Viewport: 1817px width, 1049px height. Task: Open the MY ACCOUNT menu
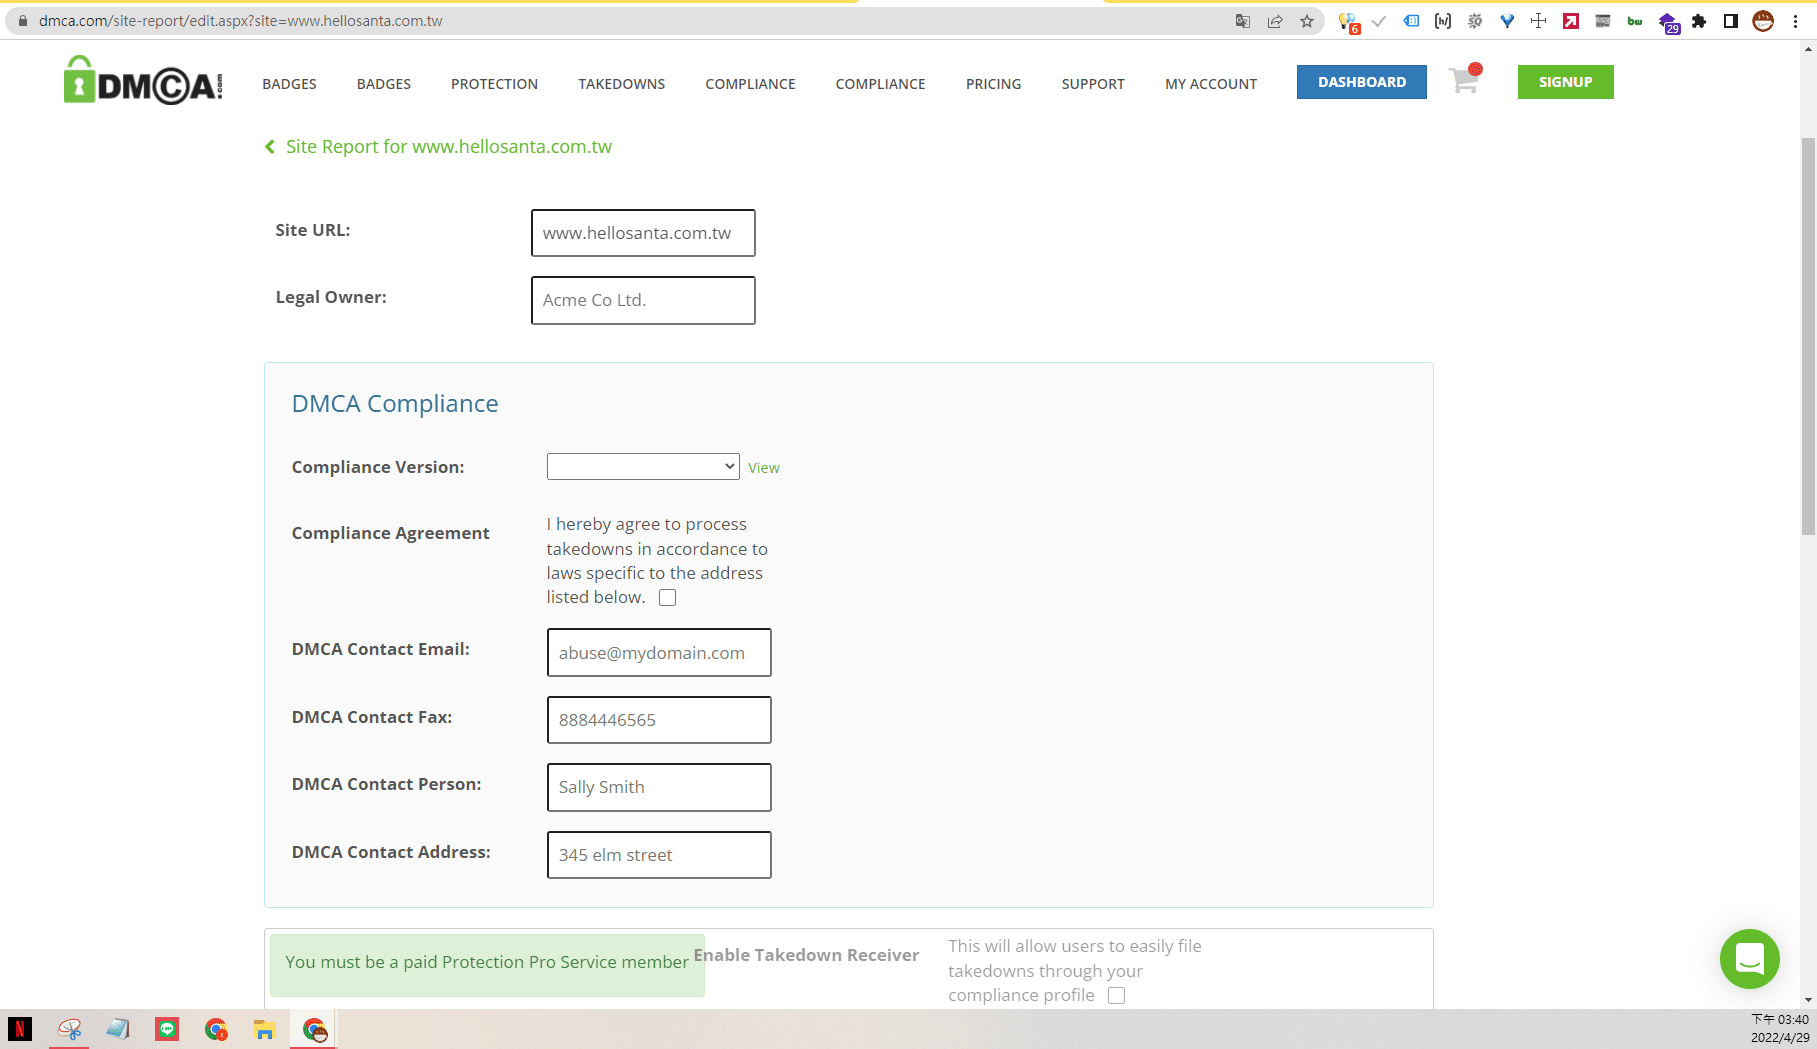(x=1211, y=84)
